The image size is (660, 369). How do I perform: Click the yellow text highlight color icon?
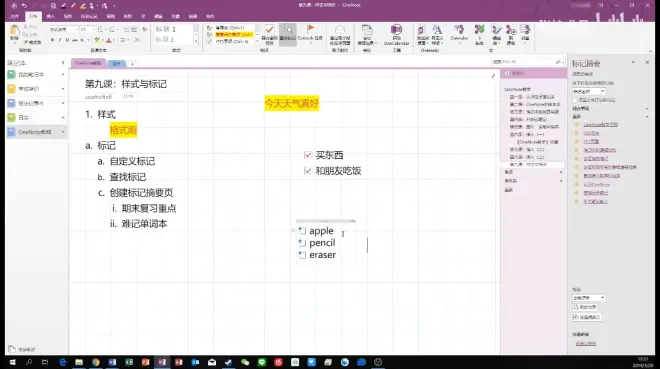(x=98, y=40)
